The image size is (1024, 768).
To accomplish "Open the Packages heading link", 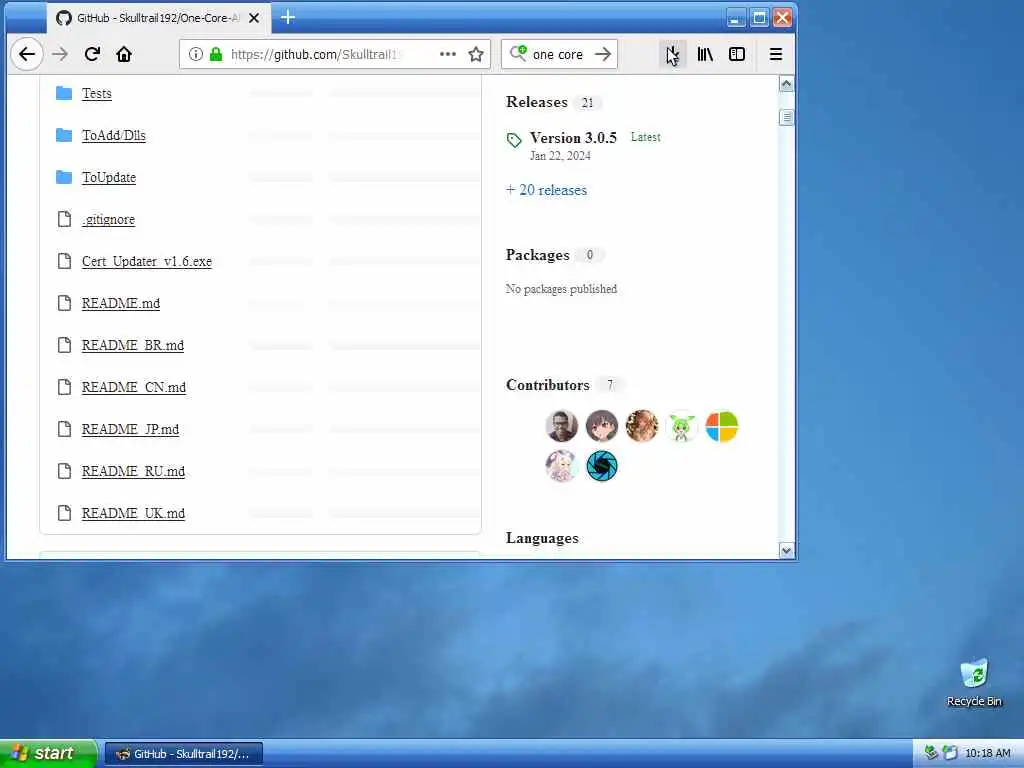I will pos(537,255).
